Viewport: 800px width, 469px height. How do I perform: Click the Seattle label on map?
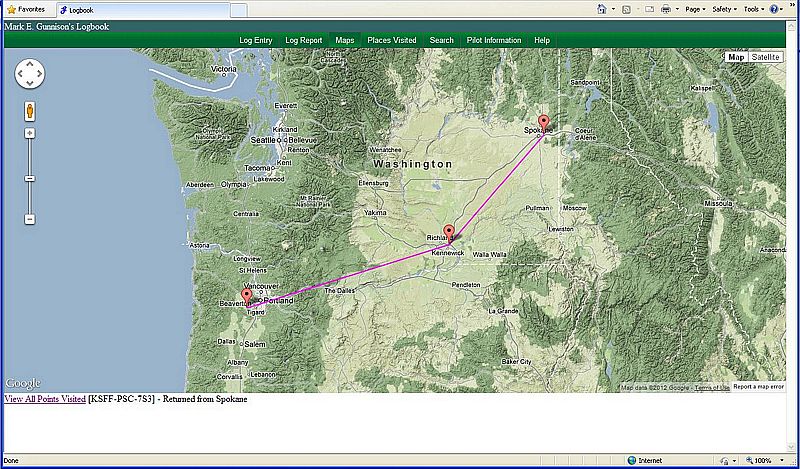262,140
